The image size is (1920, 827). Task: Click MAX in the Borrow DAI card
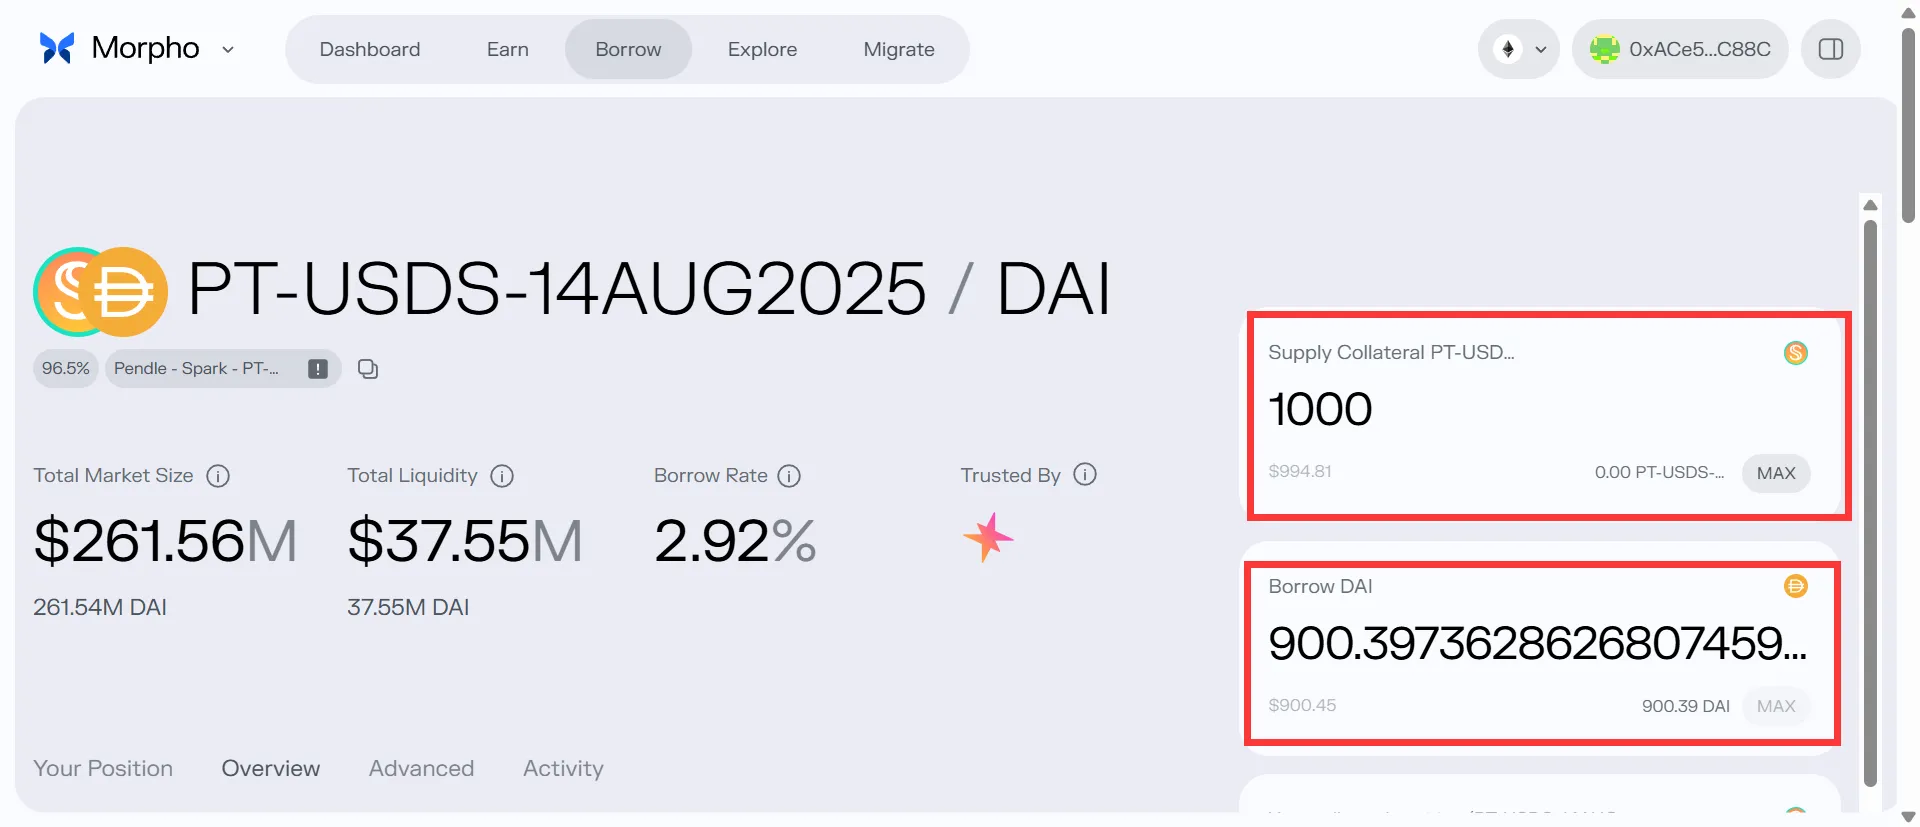coord(1776,706)
